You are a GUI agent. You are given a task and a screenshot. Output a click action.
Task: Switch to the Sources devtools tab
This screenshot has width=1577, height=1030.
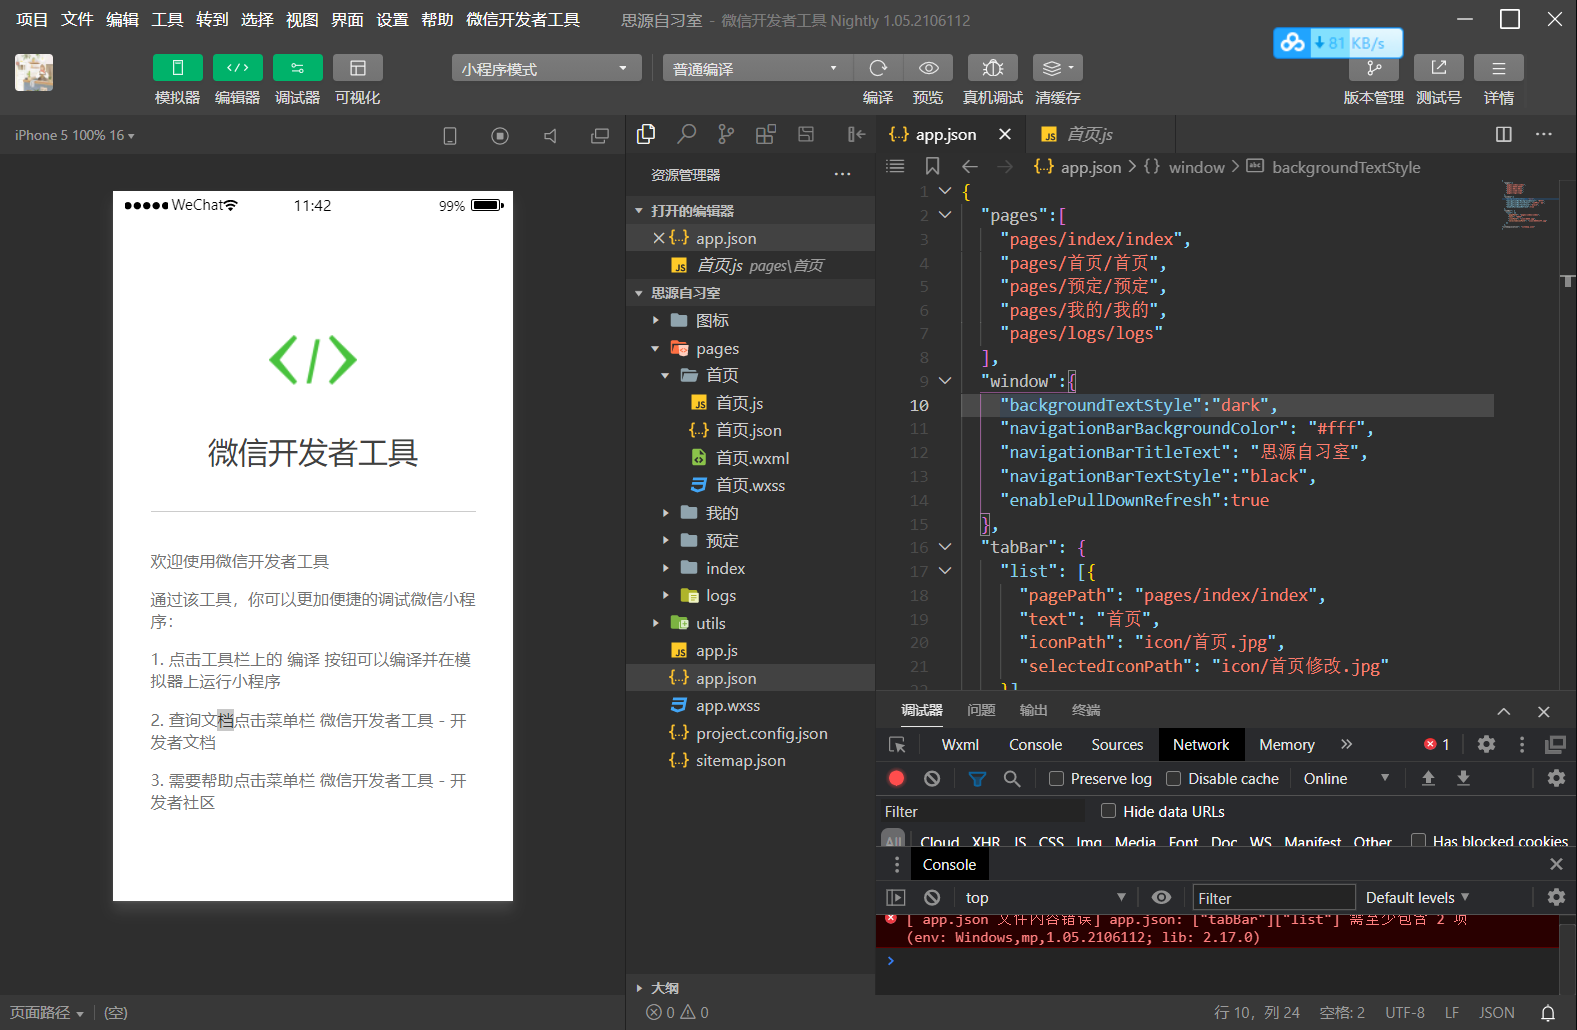pos(1117,745)
